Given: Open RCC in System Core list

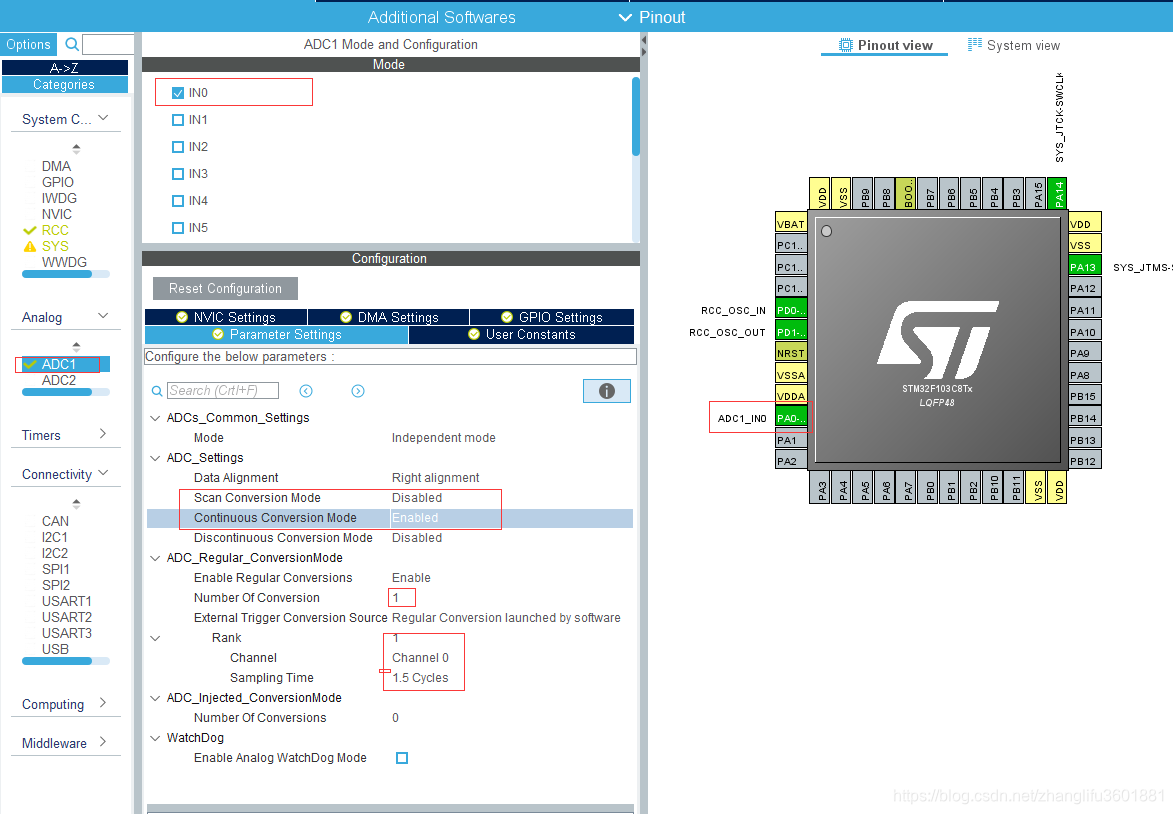Looking at the screenshot, I should (55, 230).
